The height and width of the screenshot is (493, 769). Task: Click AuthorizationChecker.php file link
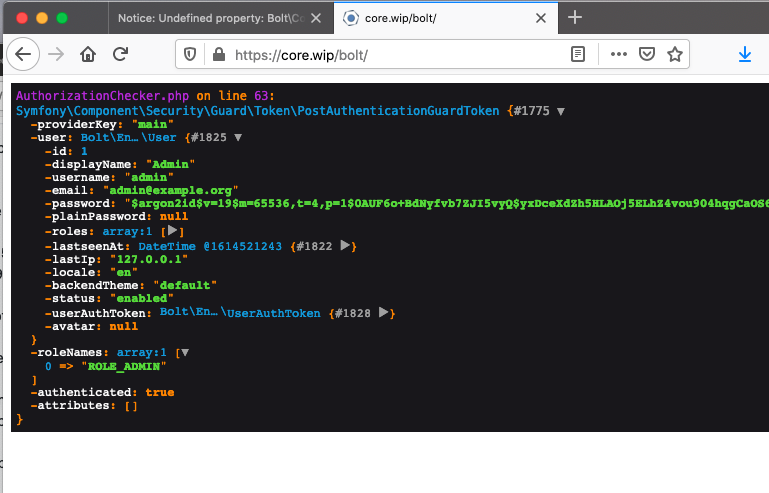click(103, 96)
